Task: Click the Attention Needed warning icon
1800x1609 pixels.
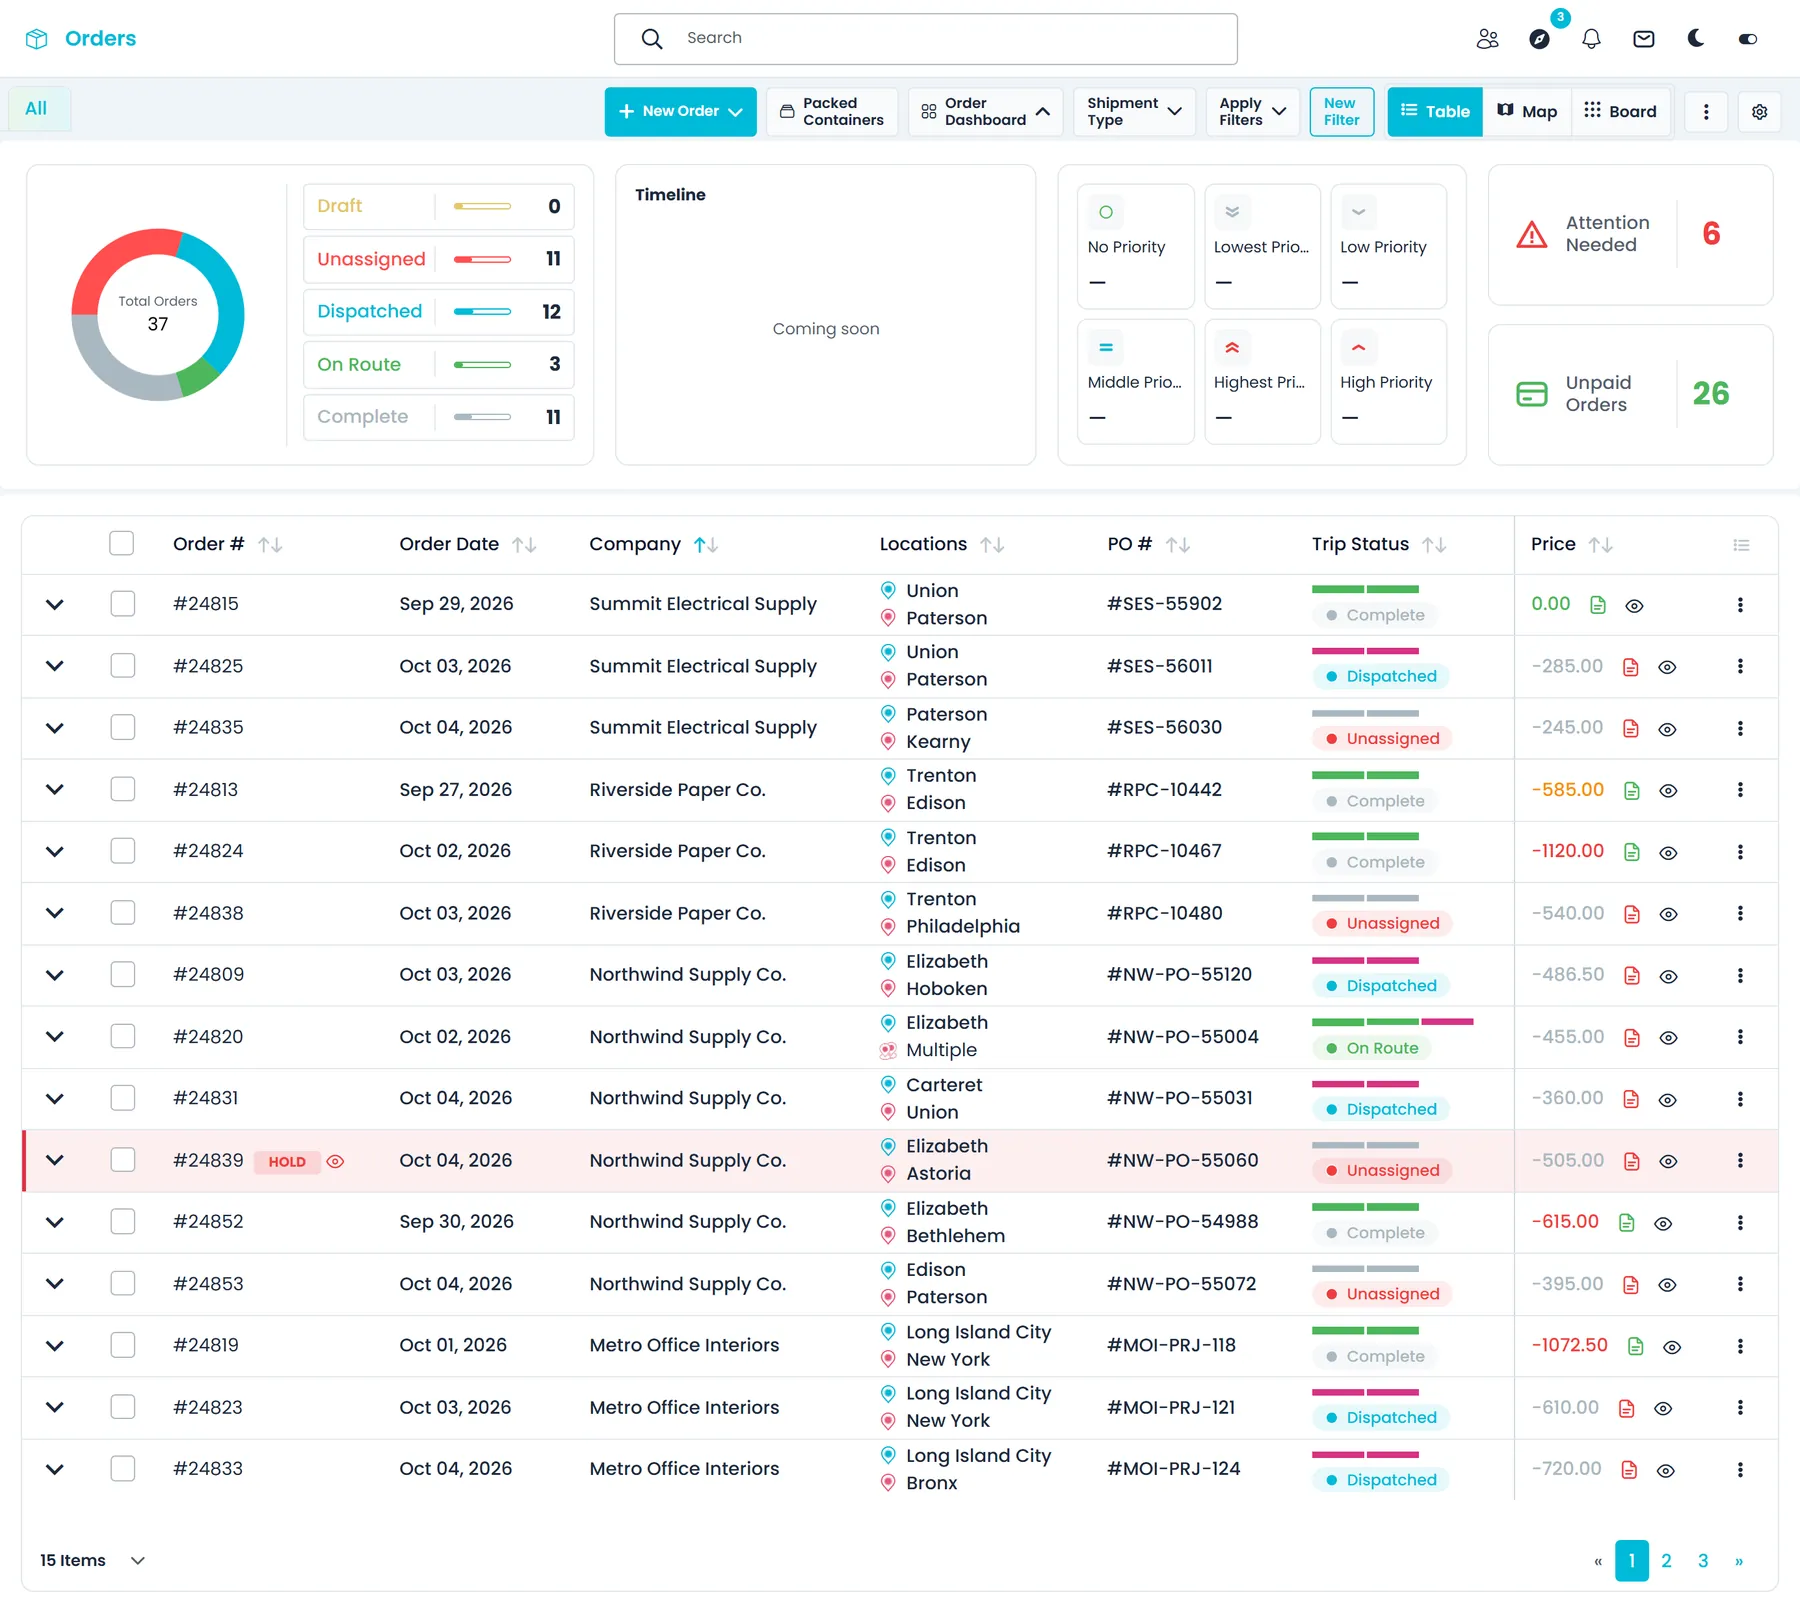Action: 1531,234
